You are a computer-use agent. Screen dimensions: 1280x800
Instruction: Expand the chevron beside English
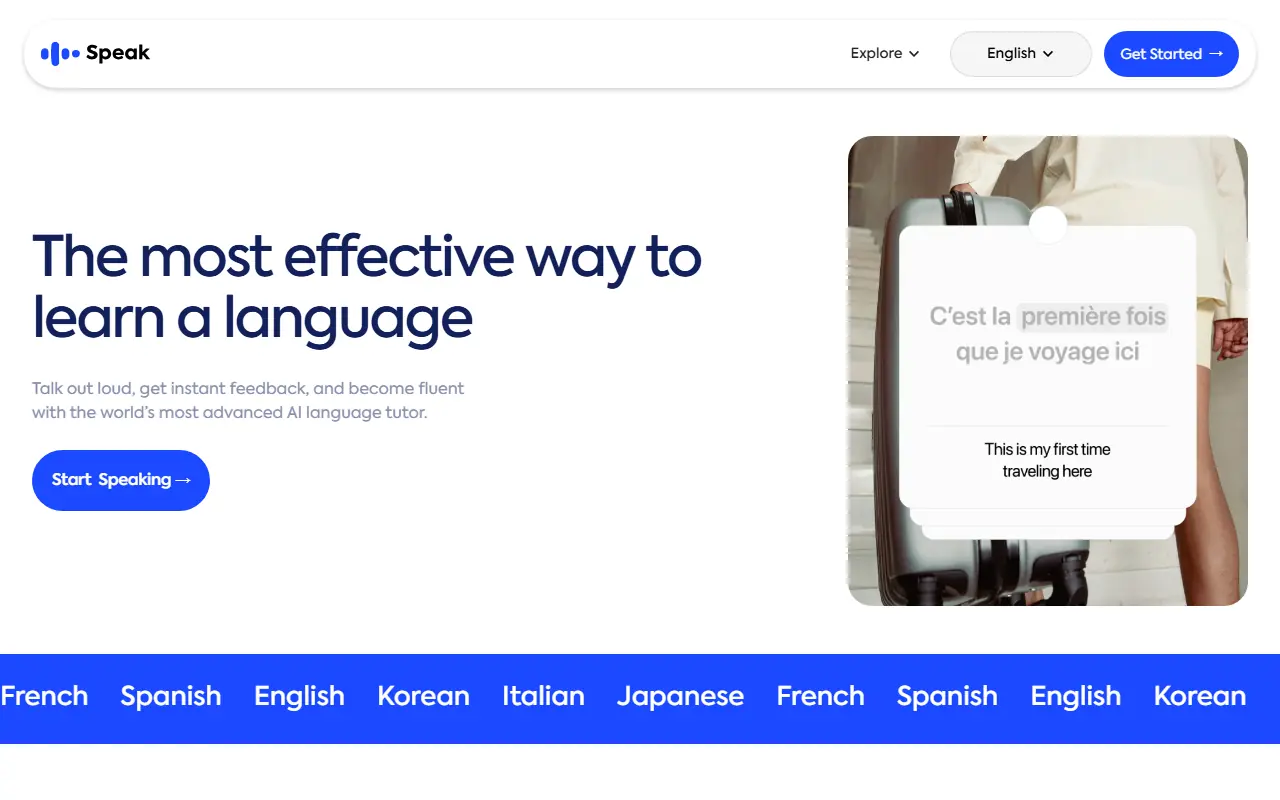coord(1048,54)
